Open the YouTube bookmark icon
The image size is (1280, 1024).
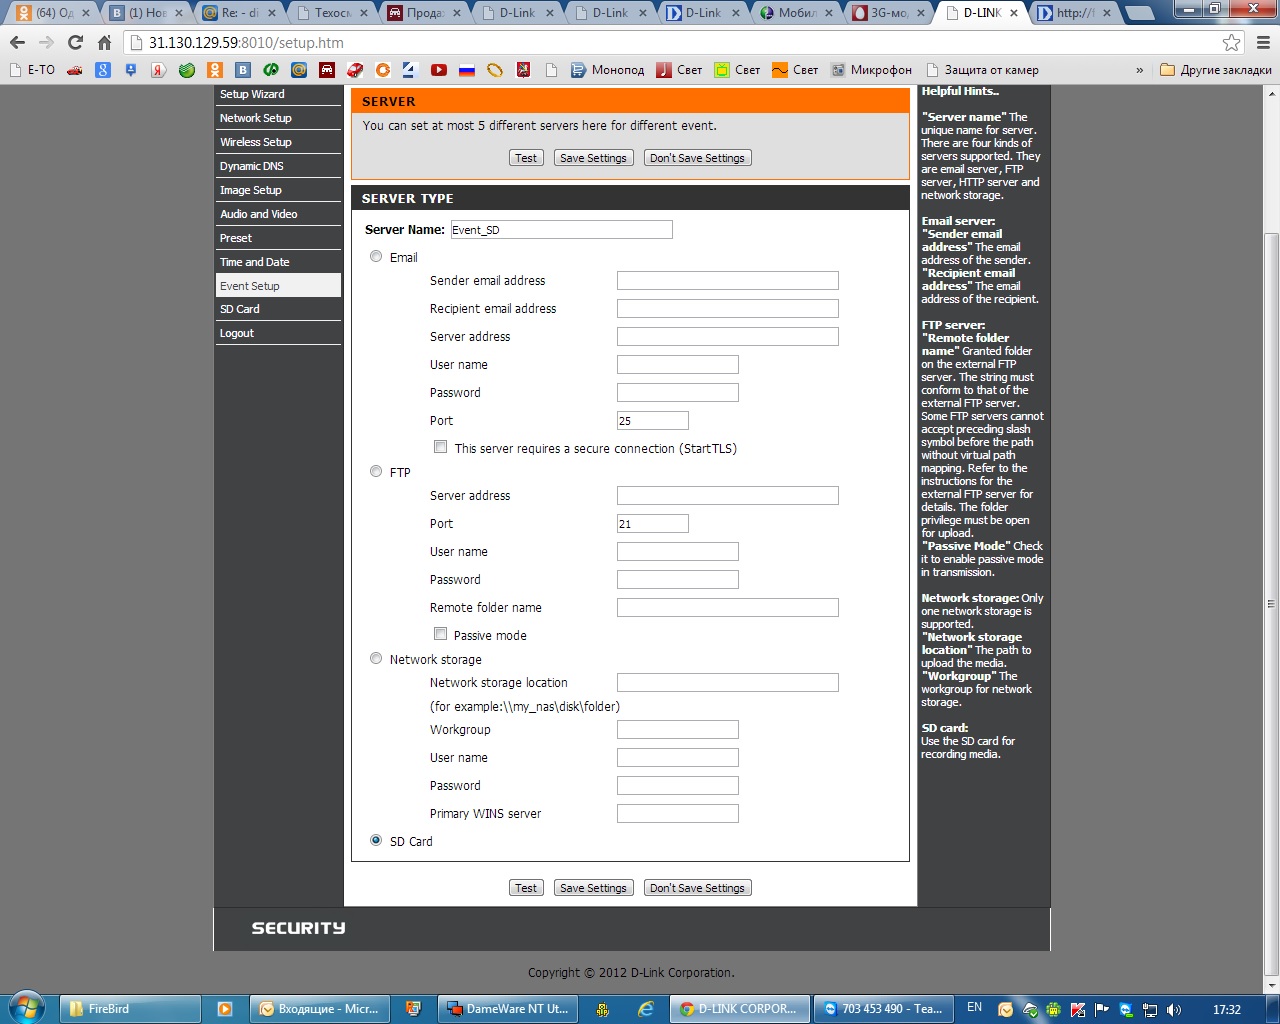pyautogui.click(x=438, y=70)
